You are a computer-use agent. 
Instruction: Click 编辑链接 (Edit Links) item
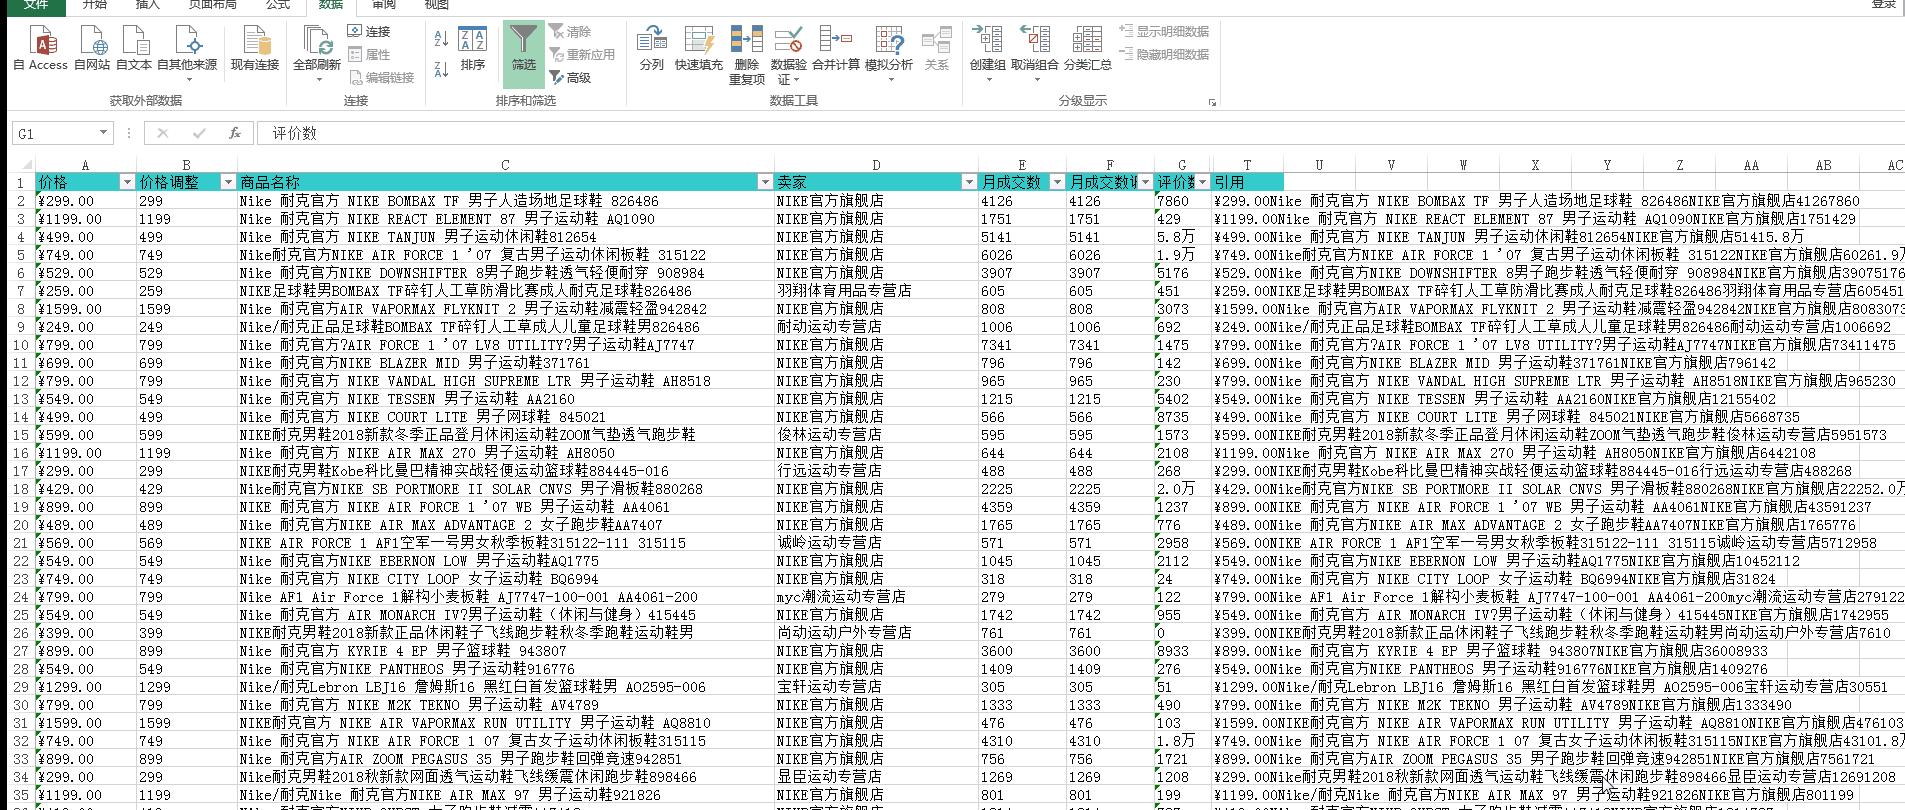(x=380, y=78)
